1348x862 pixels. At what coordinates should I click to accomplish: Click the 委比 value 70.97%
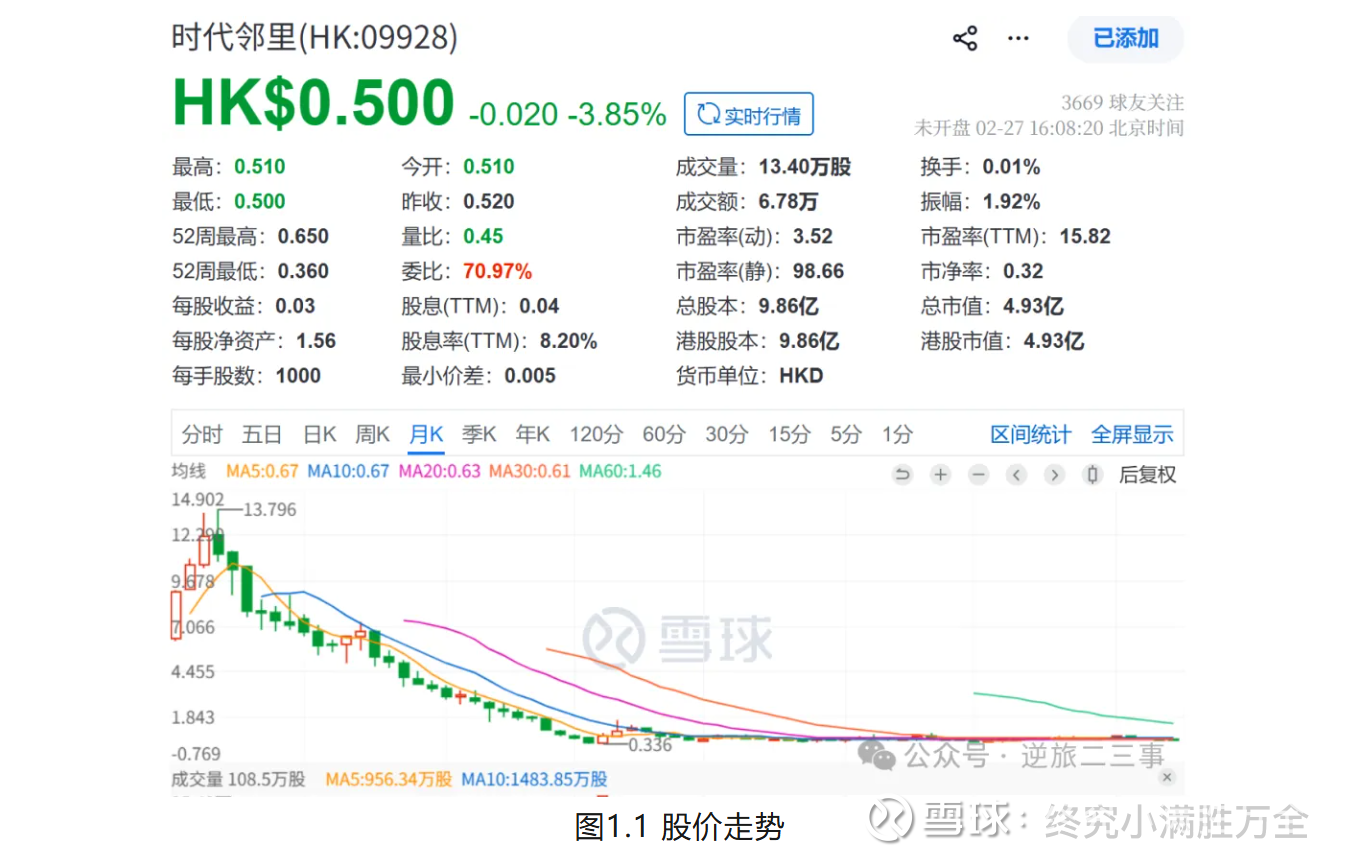pos(497,271)
